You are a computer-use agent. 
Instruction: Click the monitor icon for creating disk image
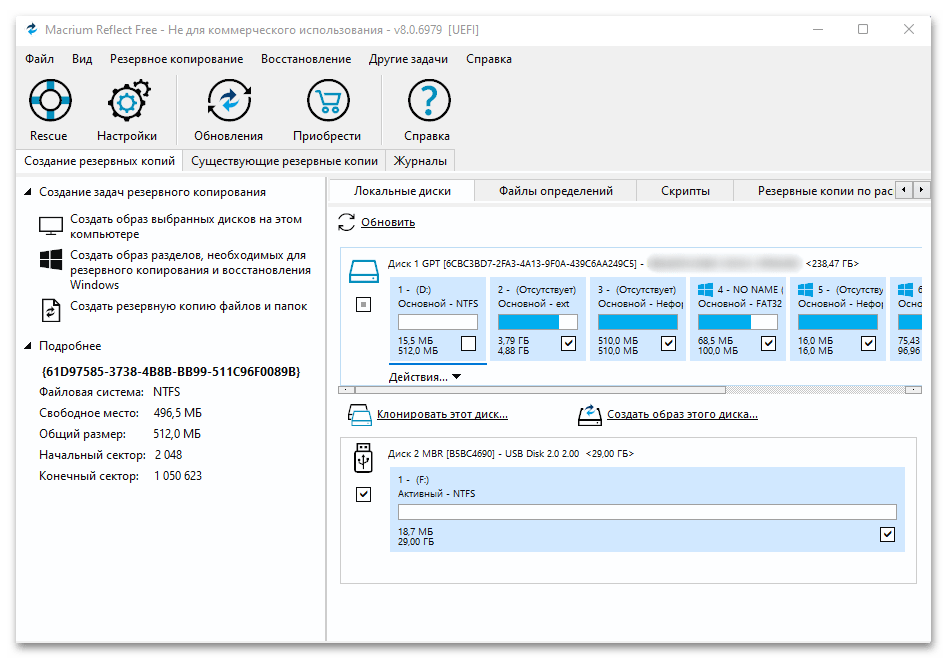pyautogui.click(x=50, y=226)
